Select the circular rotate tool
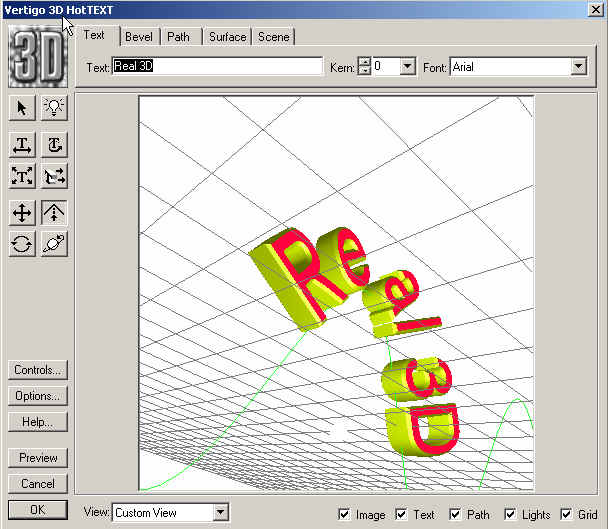The height and width of the screenshot is (529, 608). point(22,244)
